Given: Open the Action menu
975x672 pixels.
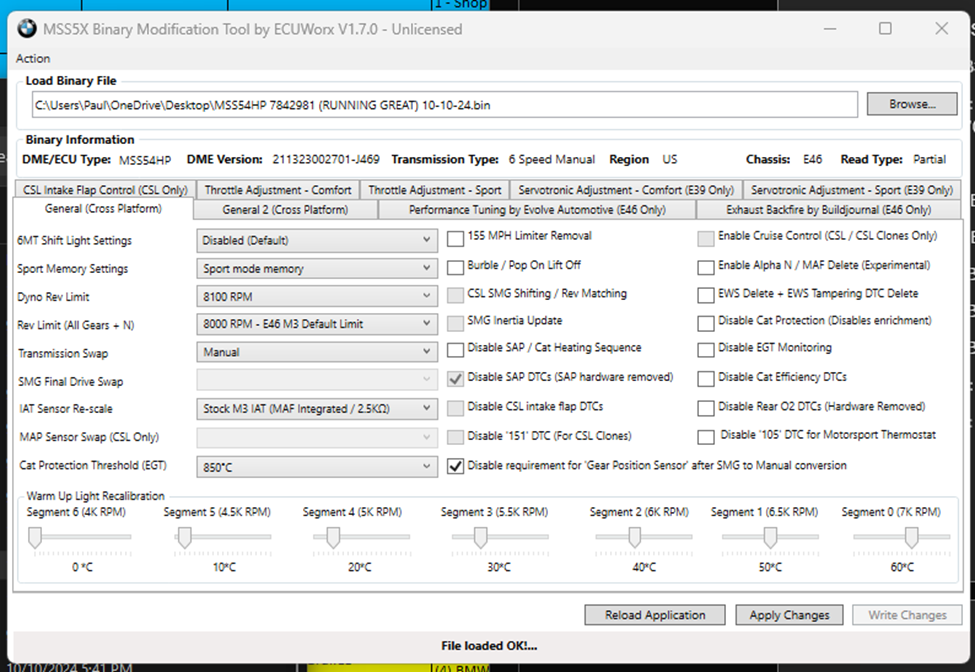Looking at the screenshot, I should (33, 58).
